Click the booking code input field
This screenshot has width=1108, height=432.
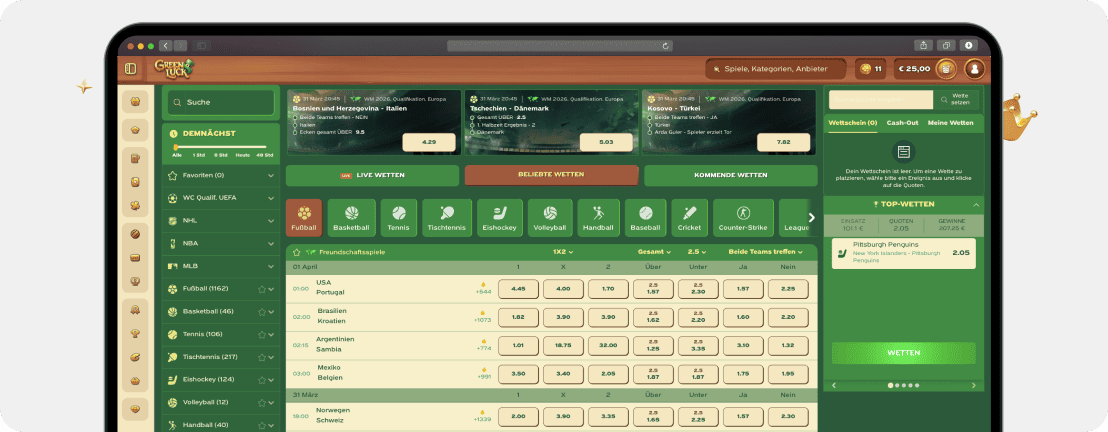(881, 99)
